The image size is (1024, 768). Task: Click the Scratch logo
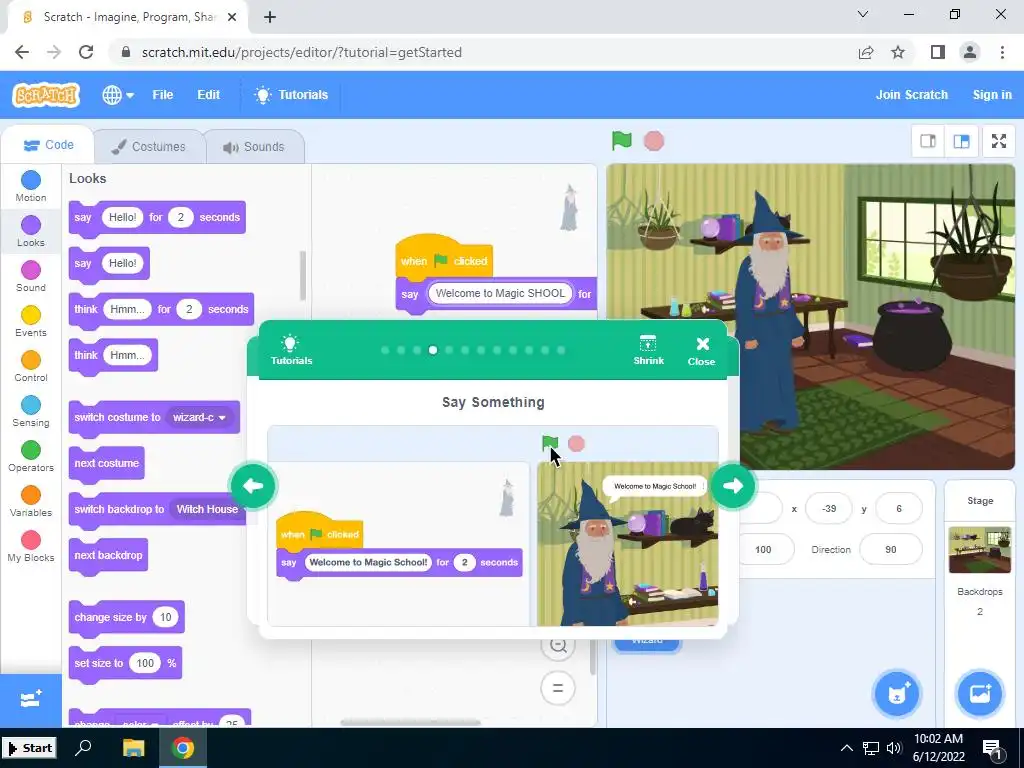coord(46,95)
